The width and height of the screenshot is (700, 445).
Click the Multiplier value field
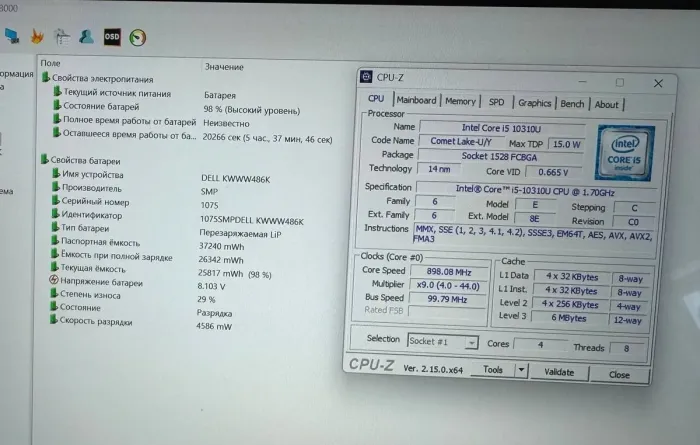(448, 286)
